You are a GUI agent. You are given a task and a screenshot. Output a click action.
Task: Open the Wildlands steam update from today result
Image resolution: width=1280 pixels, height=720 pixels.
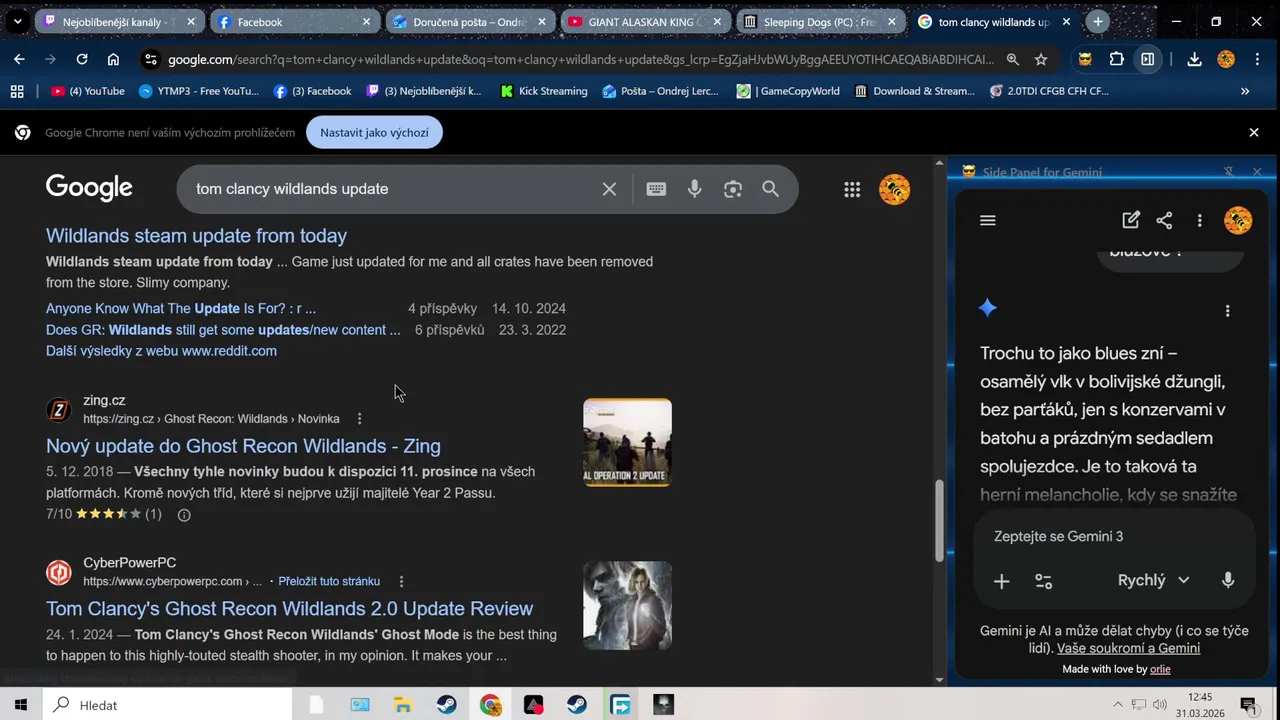click(196, 236)
